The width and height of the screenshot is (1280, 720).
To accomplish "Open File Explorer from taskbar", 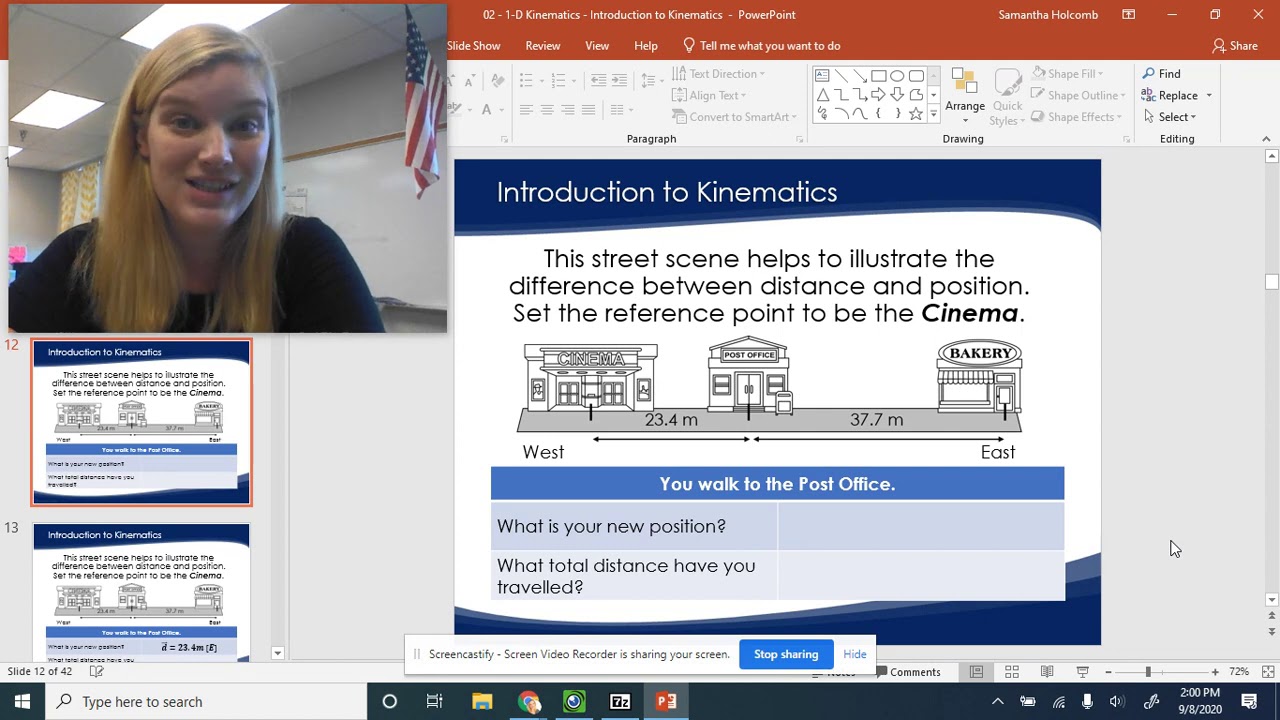I will (x=482, y=702).
